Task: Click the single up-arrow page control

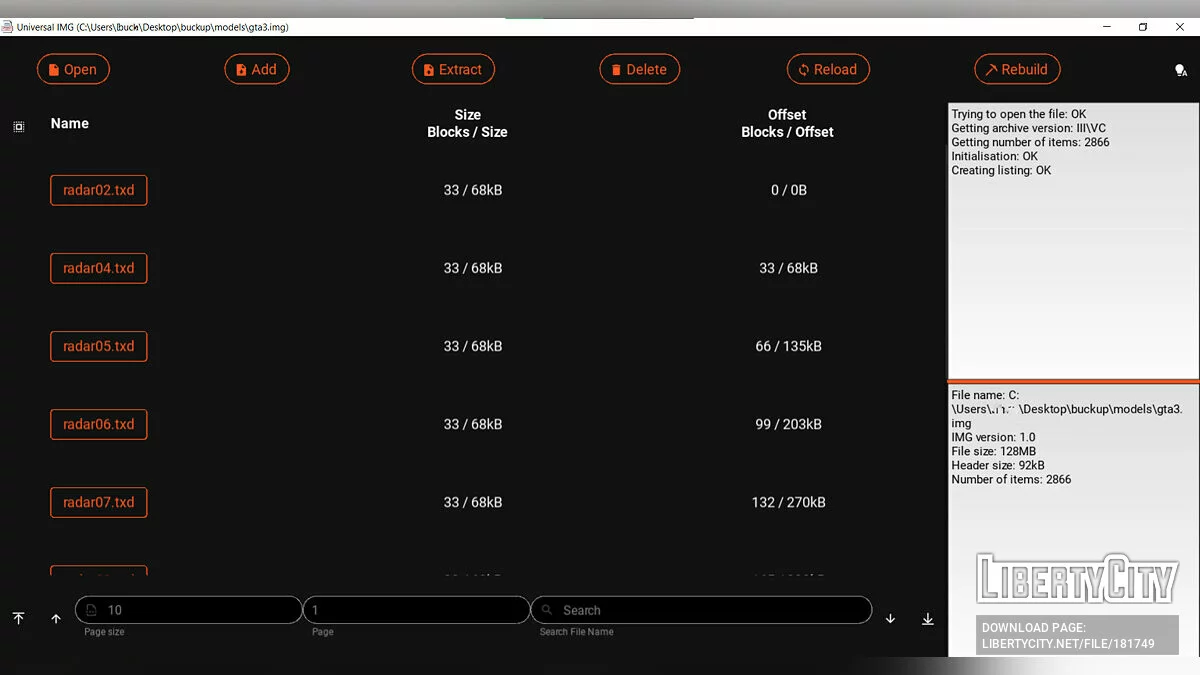Action: [56, 619]
